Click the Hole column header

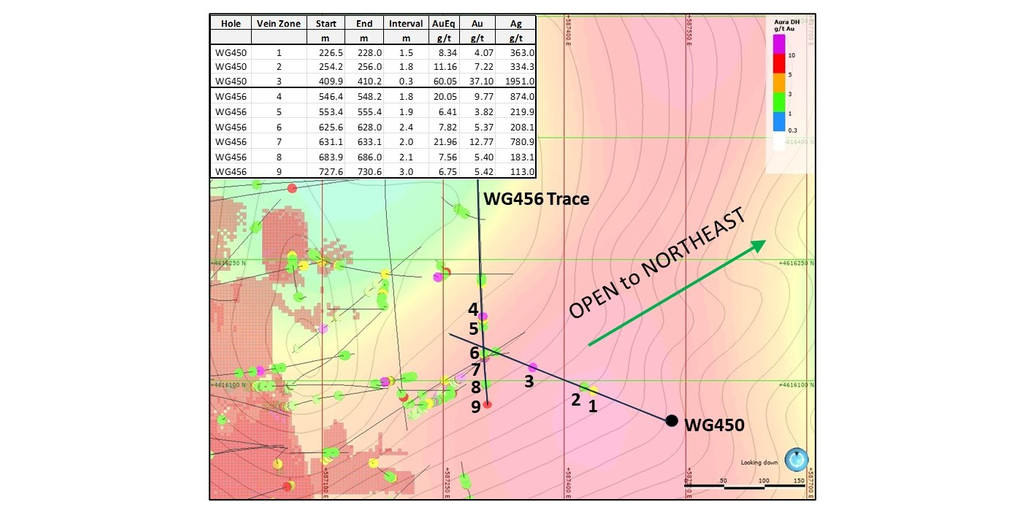tap(230, 23)
